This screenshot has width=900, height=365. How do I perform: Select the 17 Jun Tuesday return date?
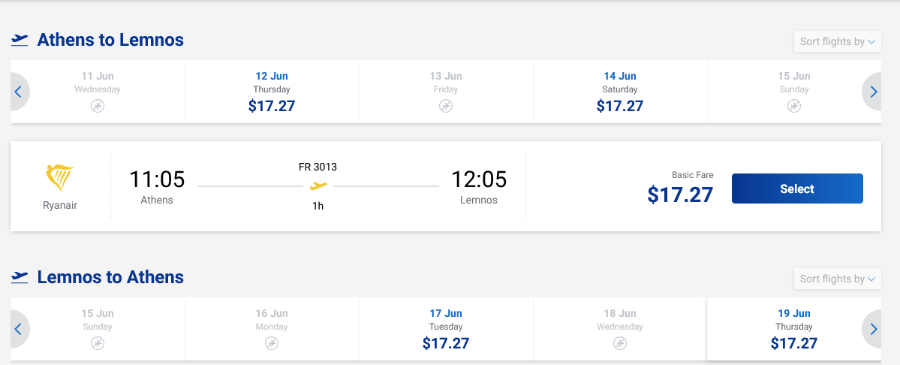point(446,329)
